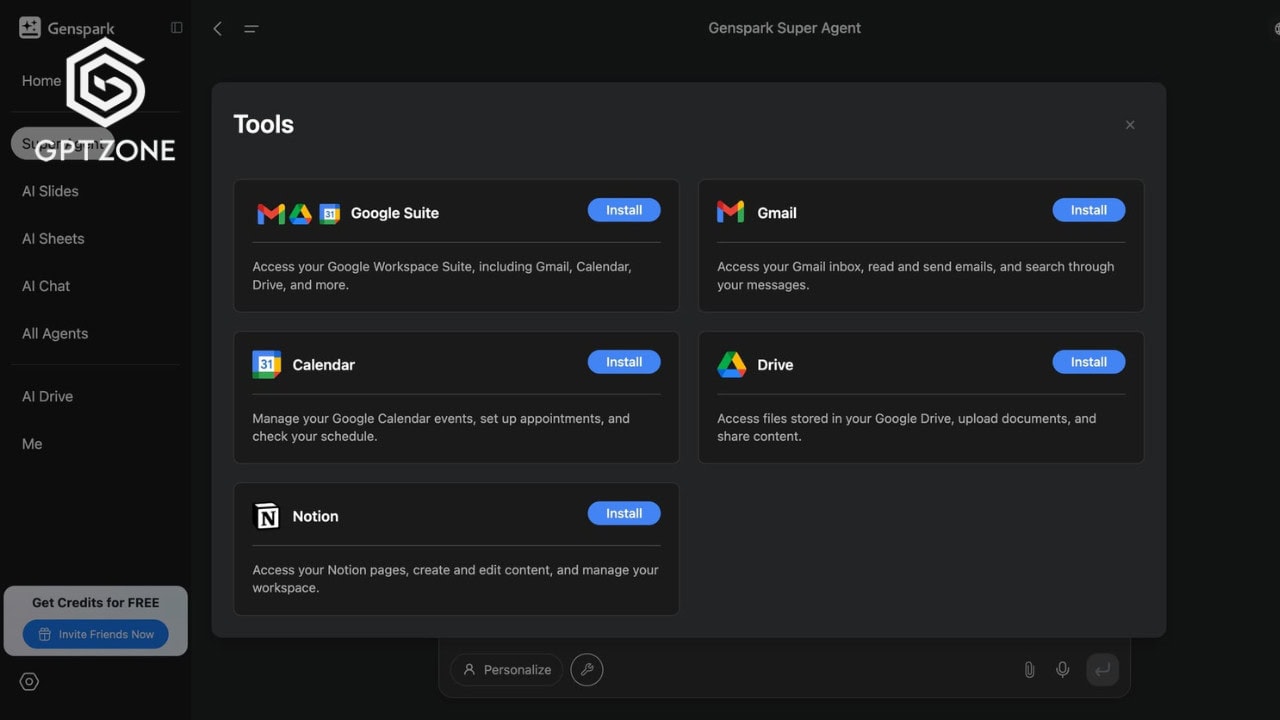1280x720 pixels.
Task: Install the Drive tool
Action: pos(1089,362)
